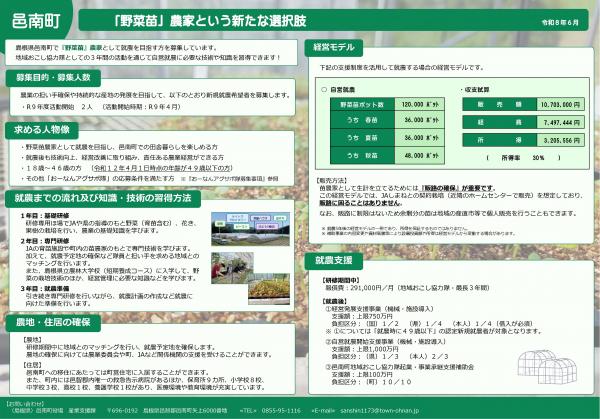Viewport: 600px width, 419px height.
Task: Select the うち 秋苗 table cell
Action: (x=362, y=156)
